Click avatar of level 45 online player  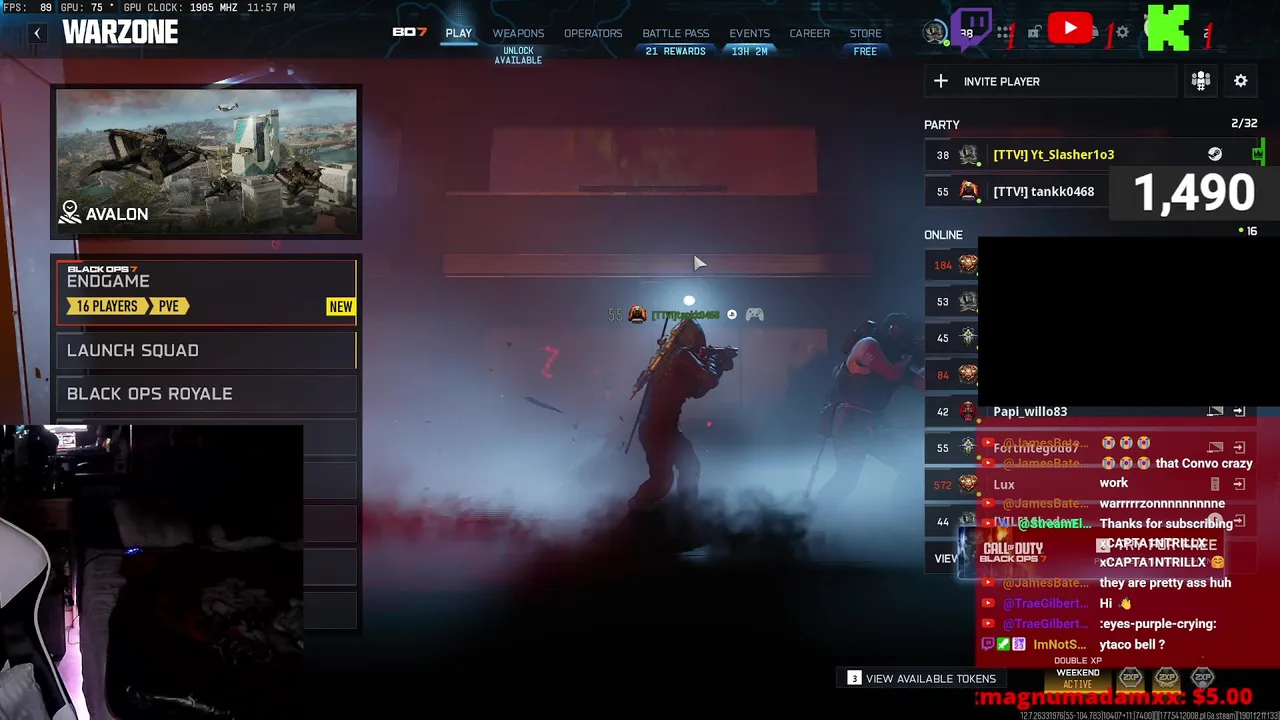pos(968,337)
